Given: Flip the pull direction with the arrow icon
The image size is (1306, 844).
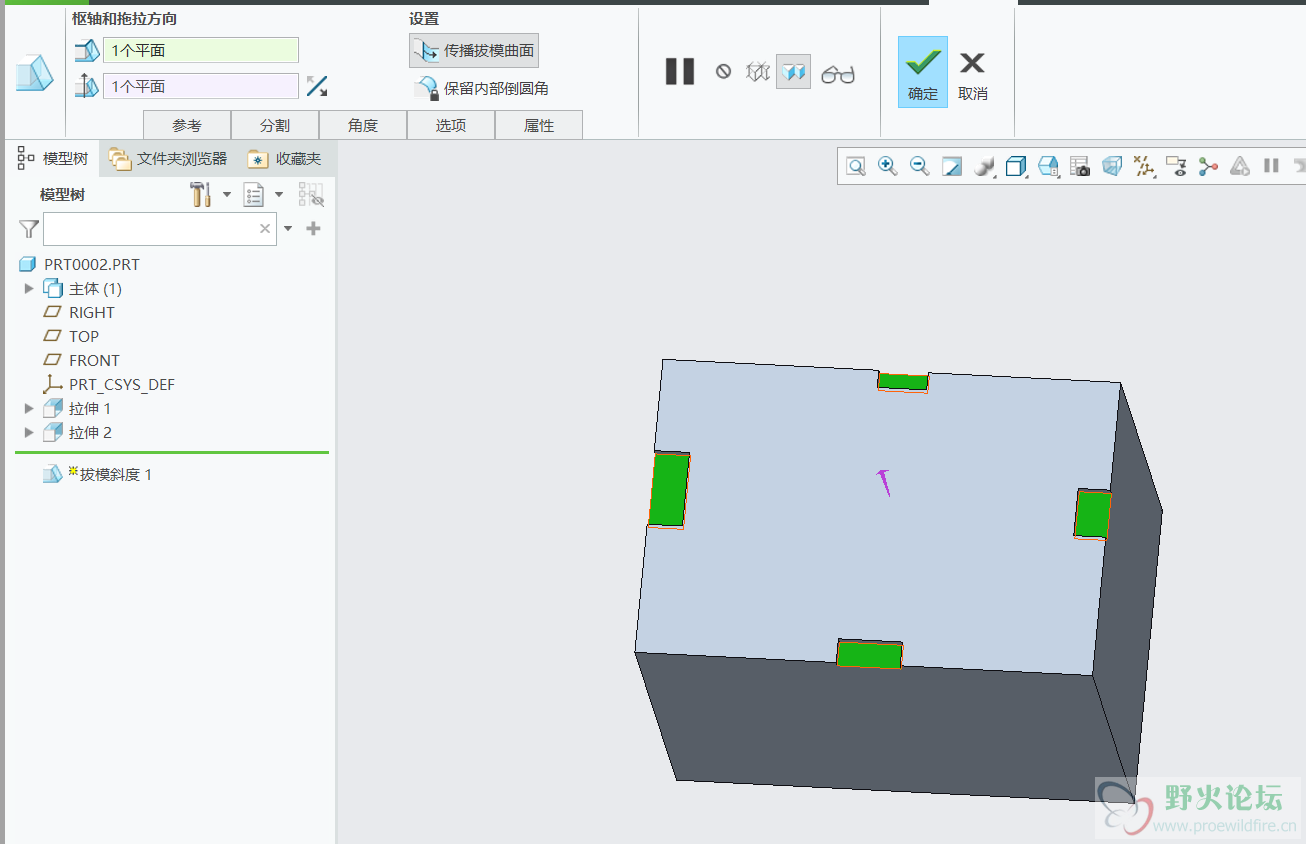Looking at the screenshot, I should [x=317, y=86].
